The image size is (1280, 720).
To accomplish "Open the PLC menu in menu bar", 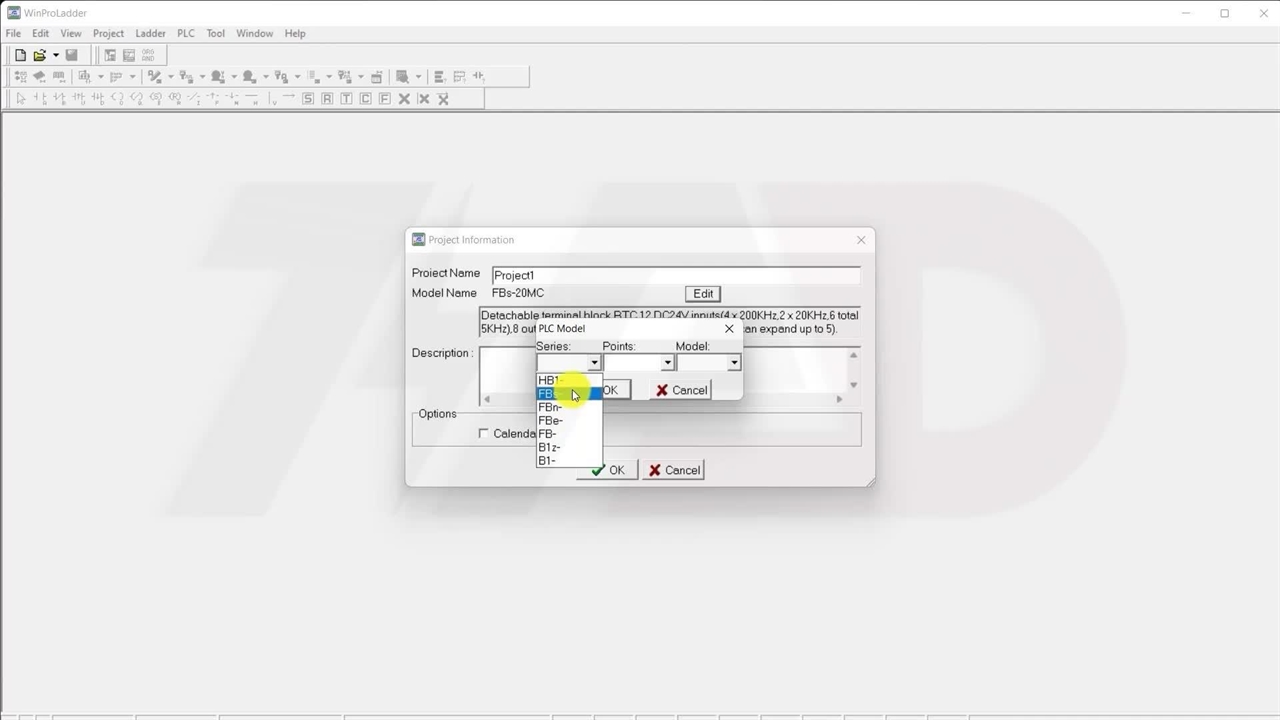I will pyautogui.click(x=186, y=33).
